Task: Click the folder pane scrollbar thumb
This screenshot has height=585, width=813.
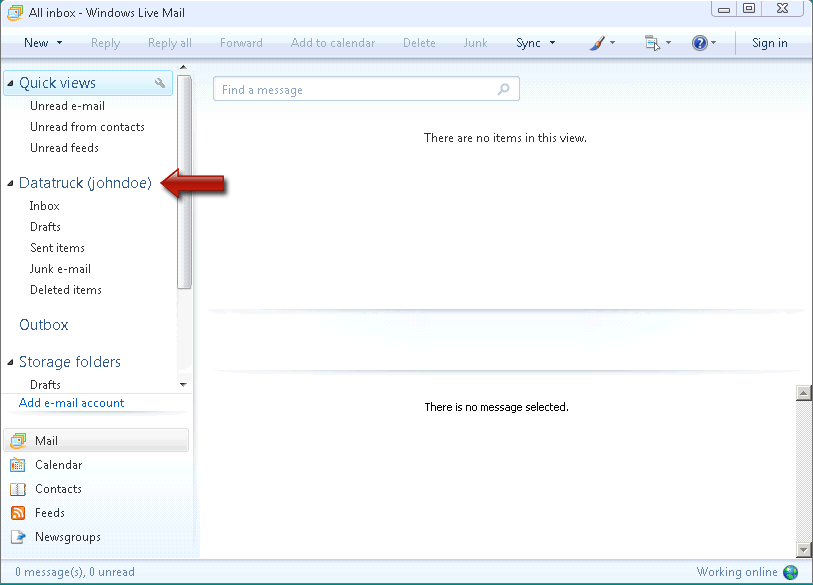Action: (x=184, y=182)
